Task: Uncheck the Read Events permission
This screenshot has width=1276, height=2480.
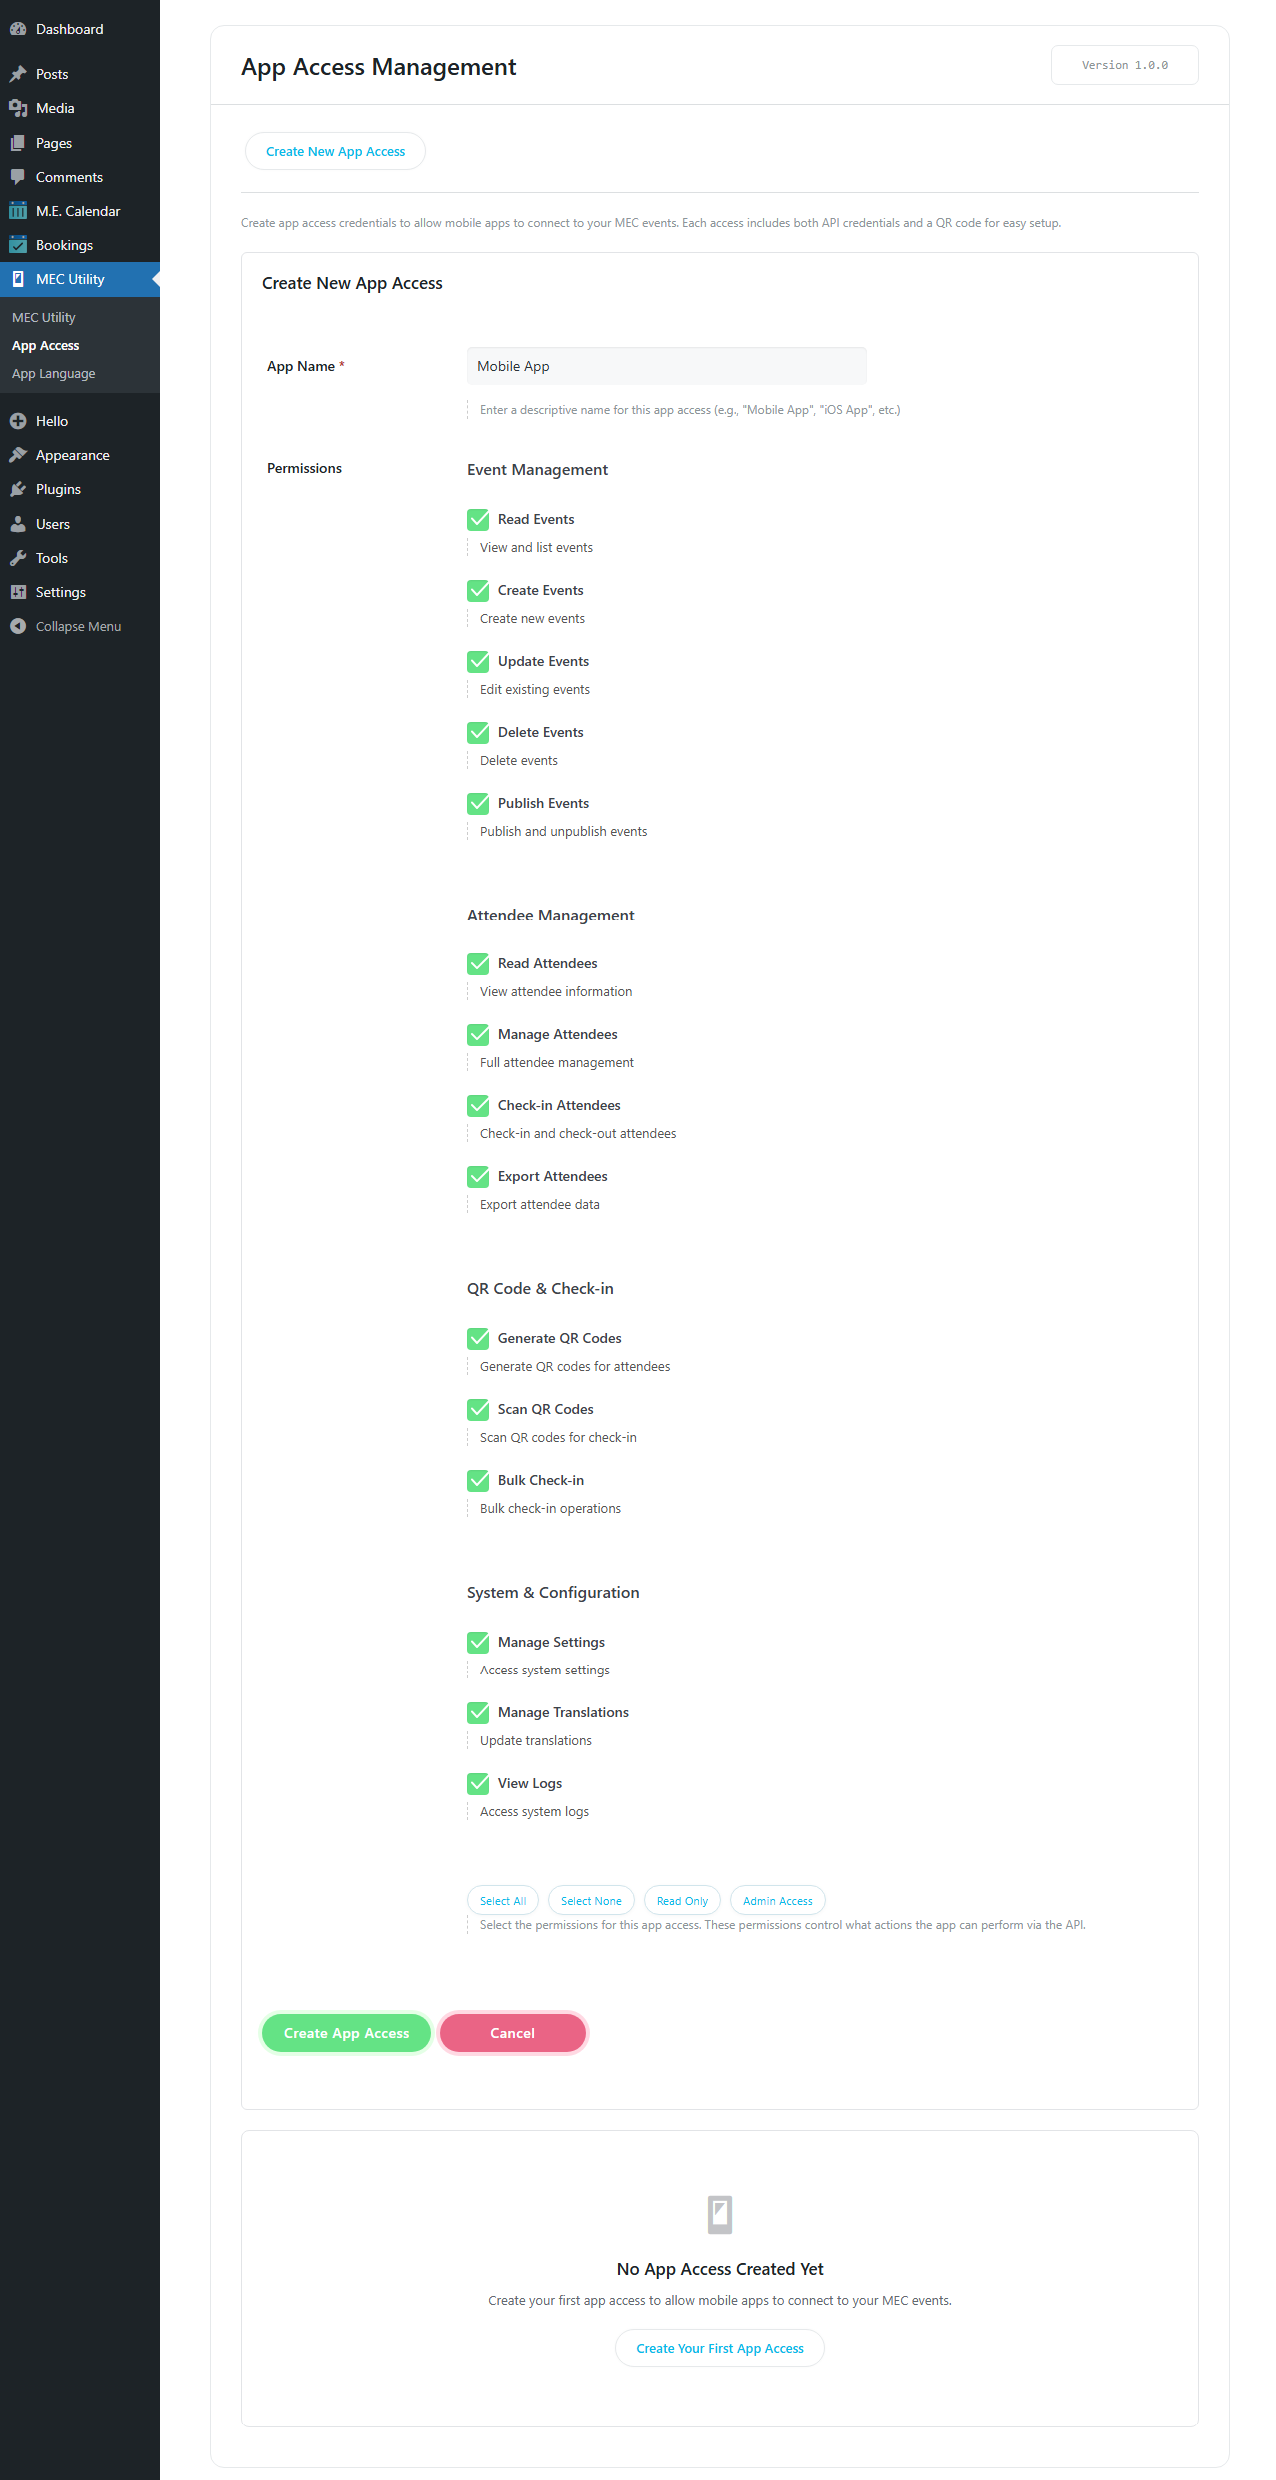Action: (478, 519)
